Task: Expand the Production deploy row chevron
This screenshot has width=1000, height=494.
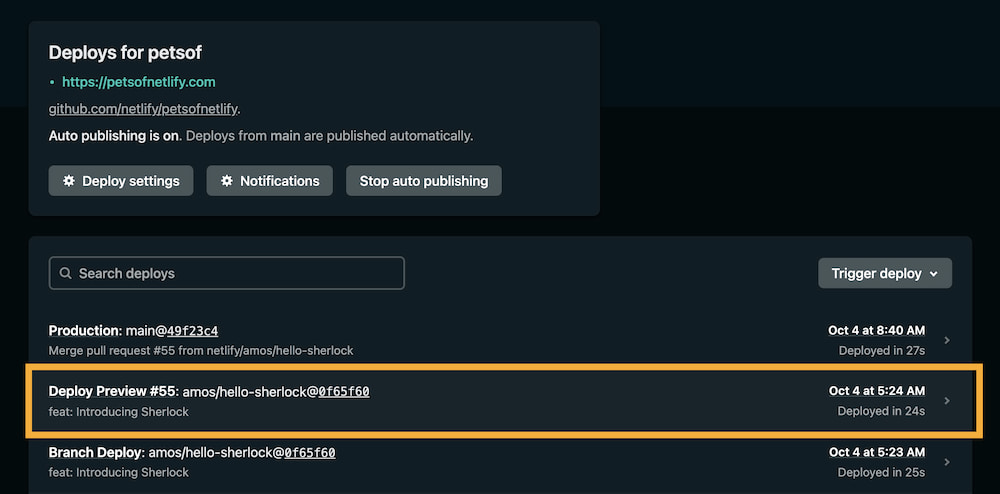Action: click(x=947, y=341)
